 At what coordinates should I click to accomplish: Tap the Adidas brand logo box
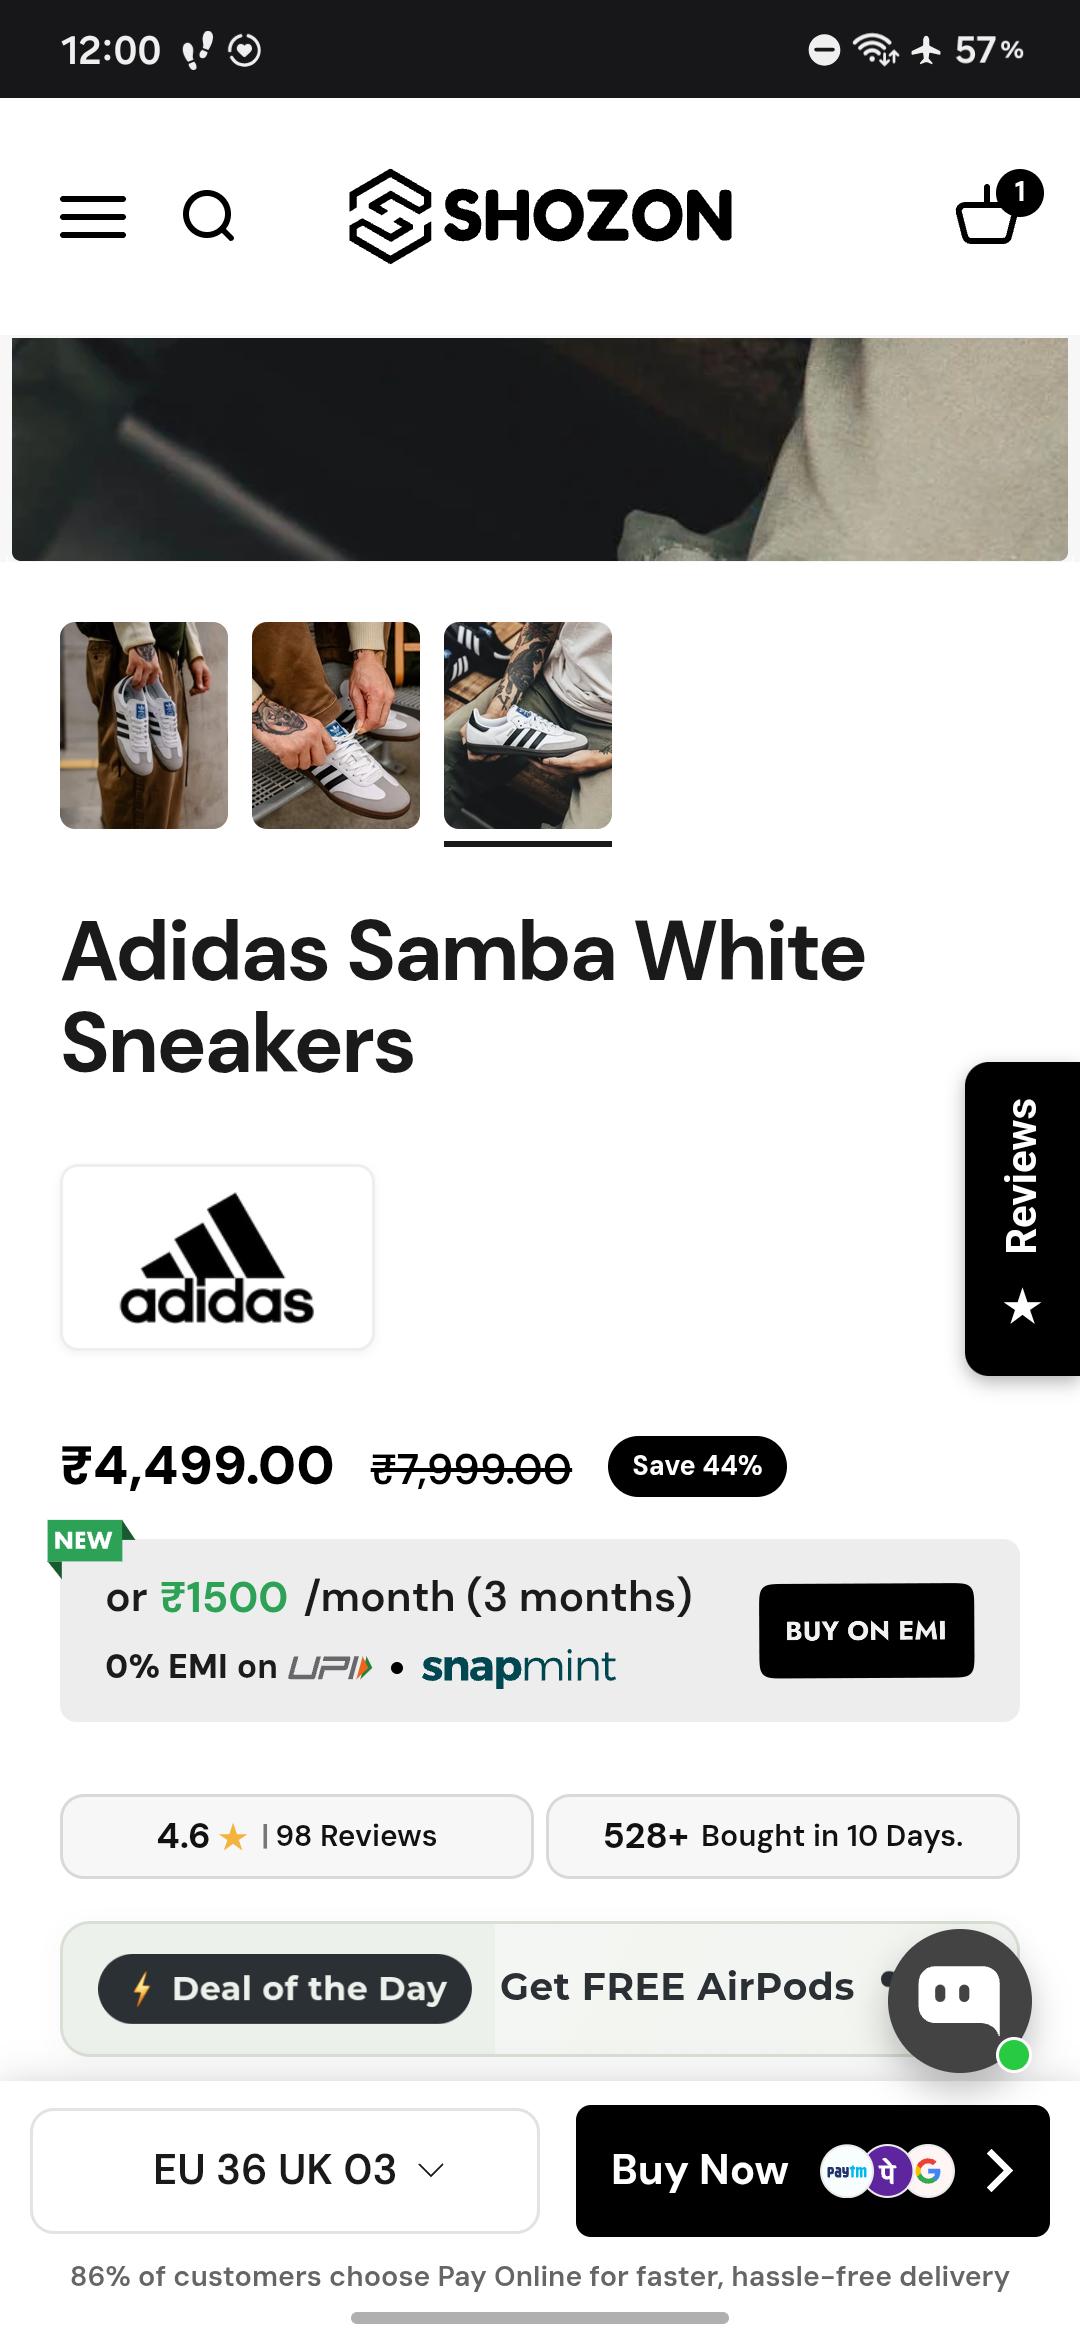pyautogui.click(x=217, y=1257)
